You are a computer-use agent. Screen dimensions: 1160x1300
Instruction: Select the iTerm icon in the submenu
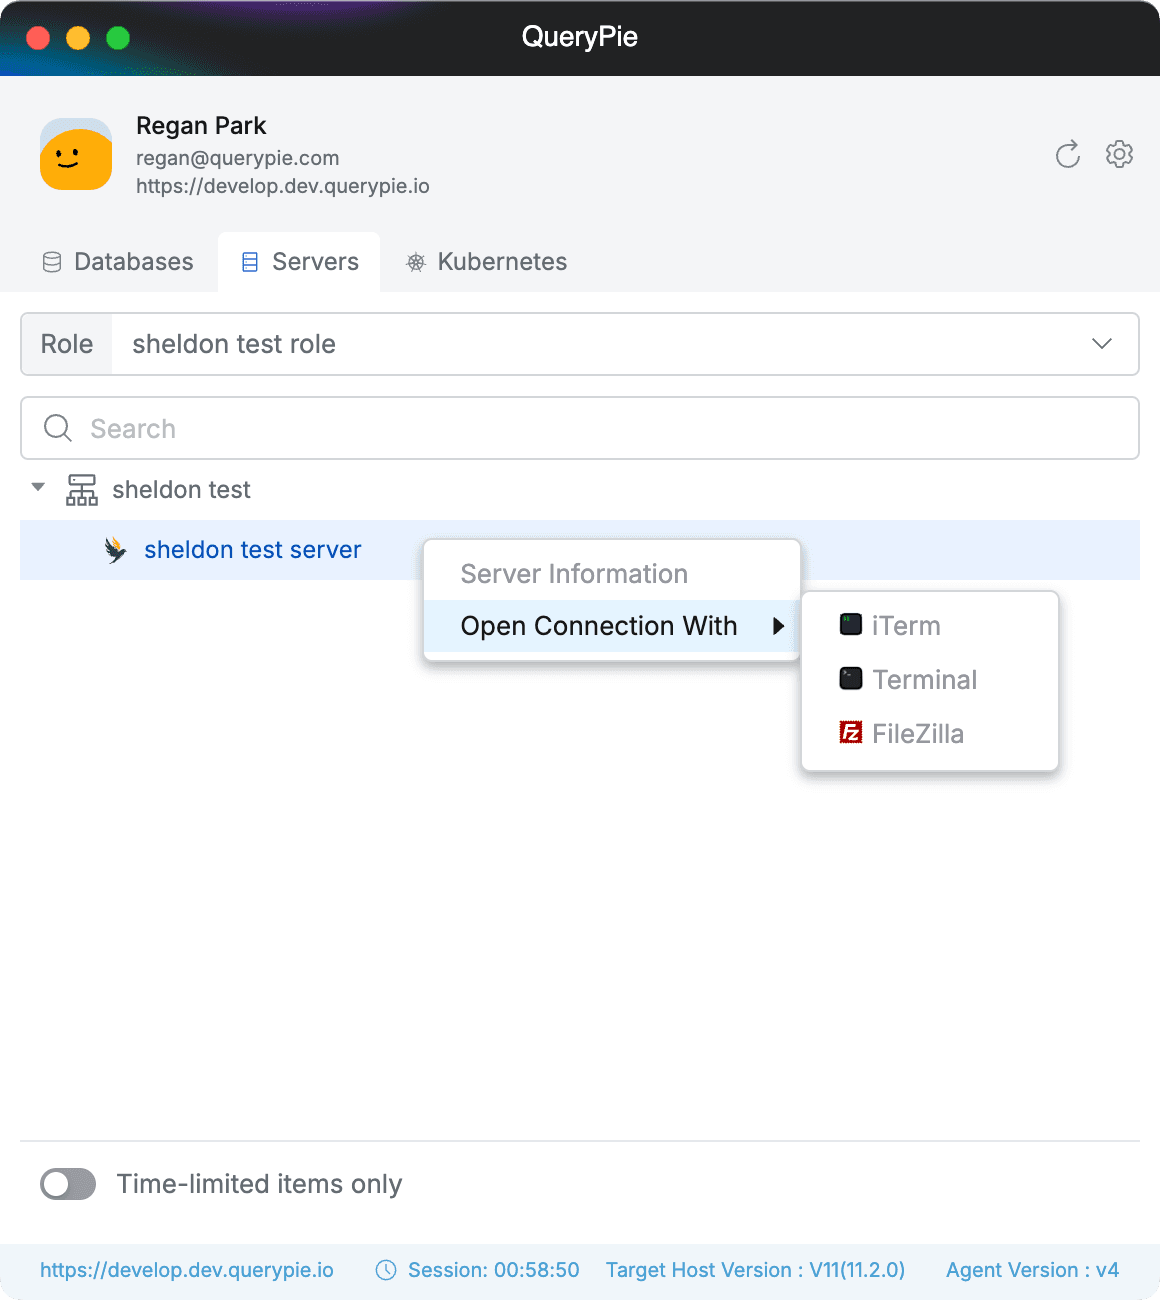coord(851,624)
